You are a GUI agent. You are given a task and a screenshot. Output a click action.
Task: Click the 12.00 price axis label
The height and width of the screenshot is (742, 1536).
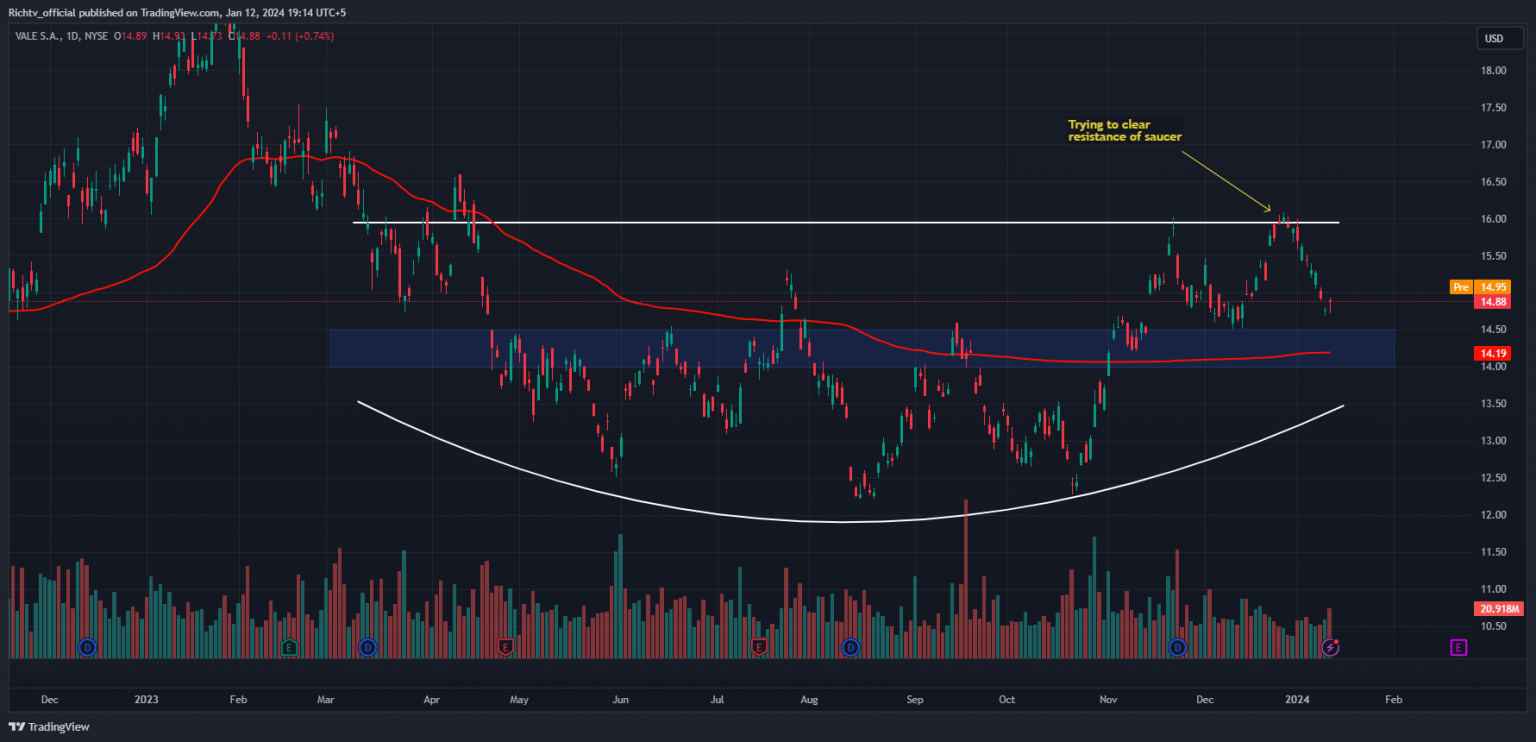click(x=1494, y=515)
